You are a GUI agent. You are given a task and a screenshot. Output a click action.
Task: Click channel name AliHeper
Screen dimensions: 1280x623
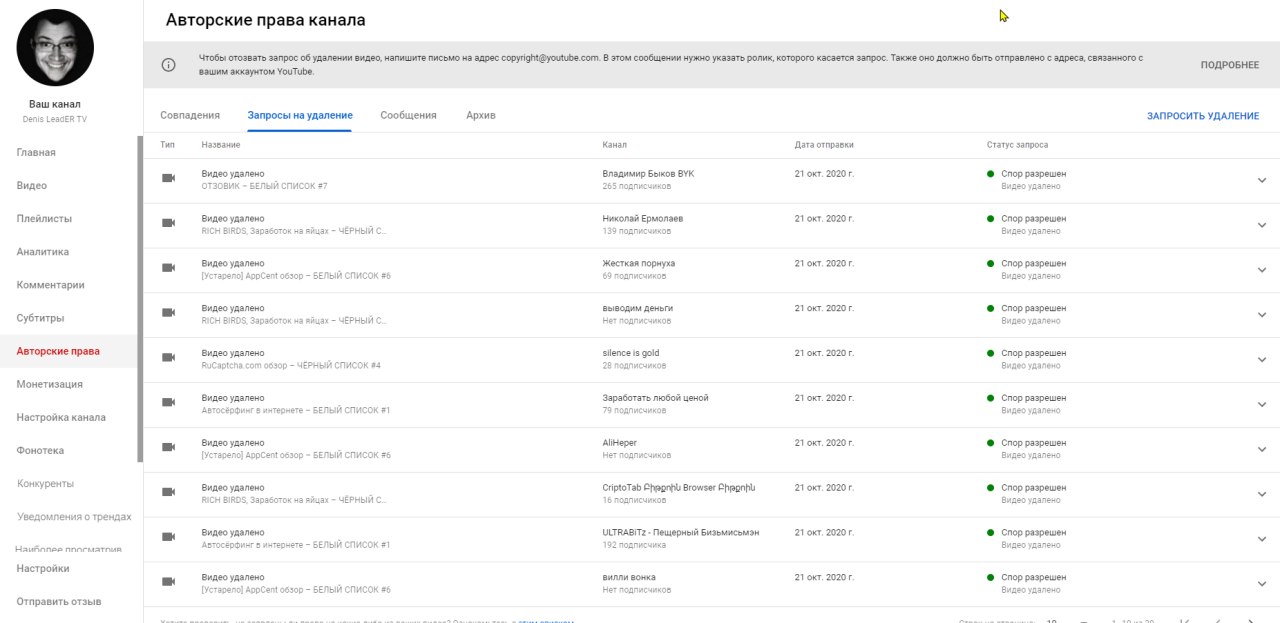(x=620, y=443)
